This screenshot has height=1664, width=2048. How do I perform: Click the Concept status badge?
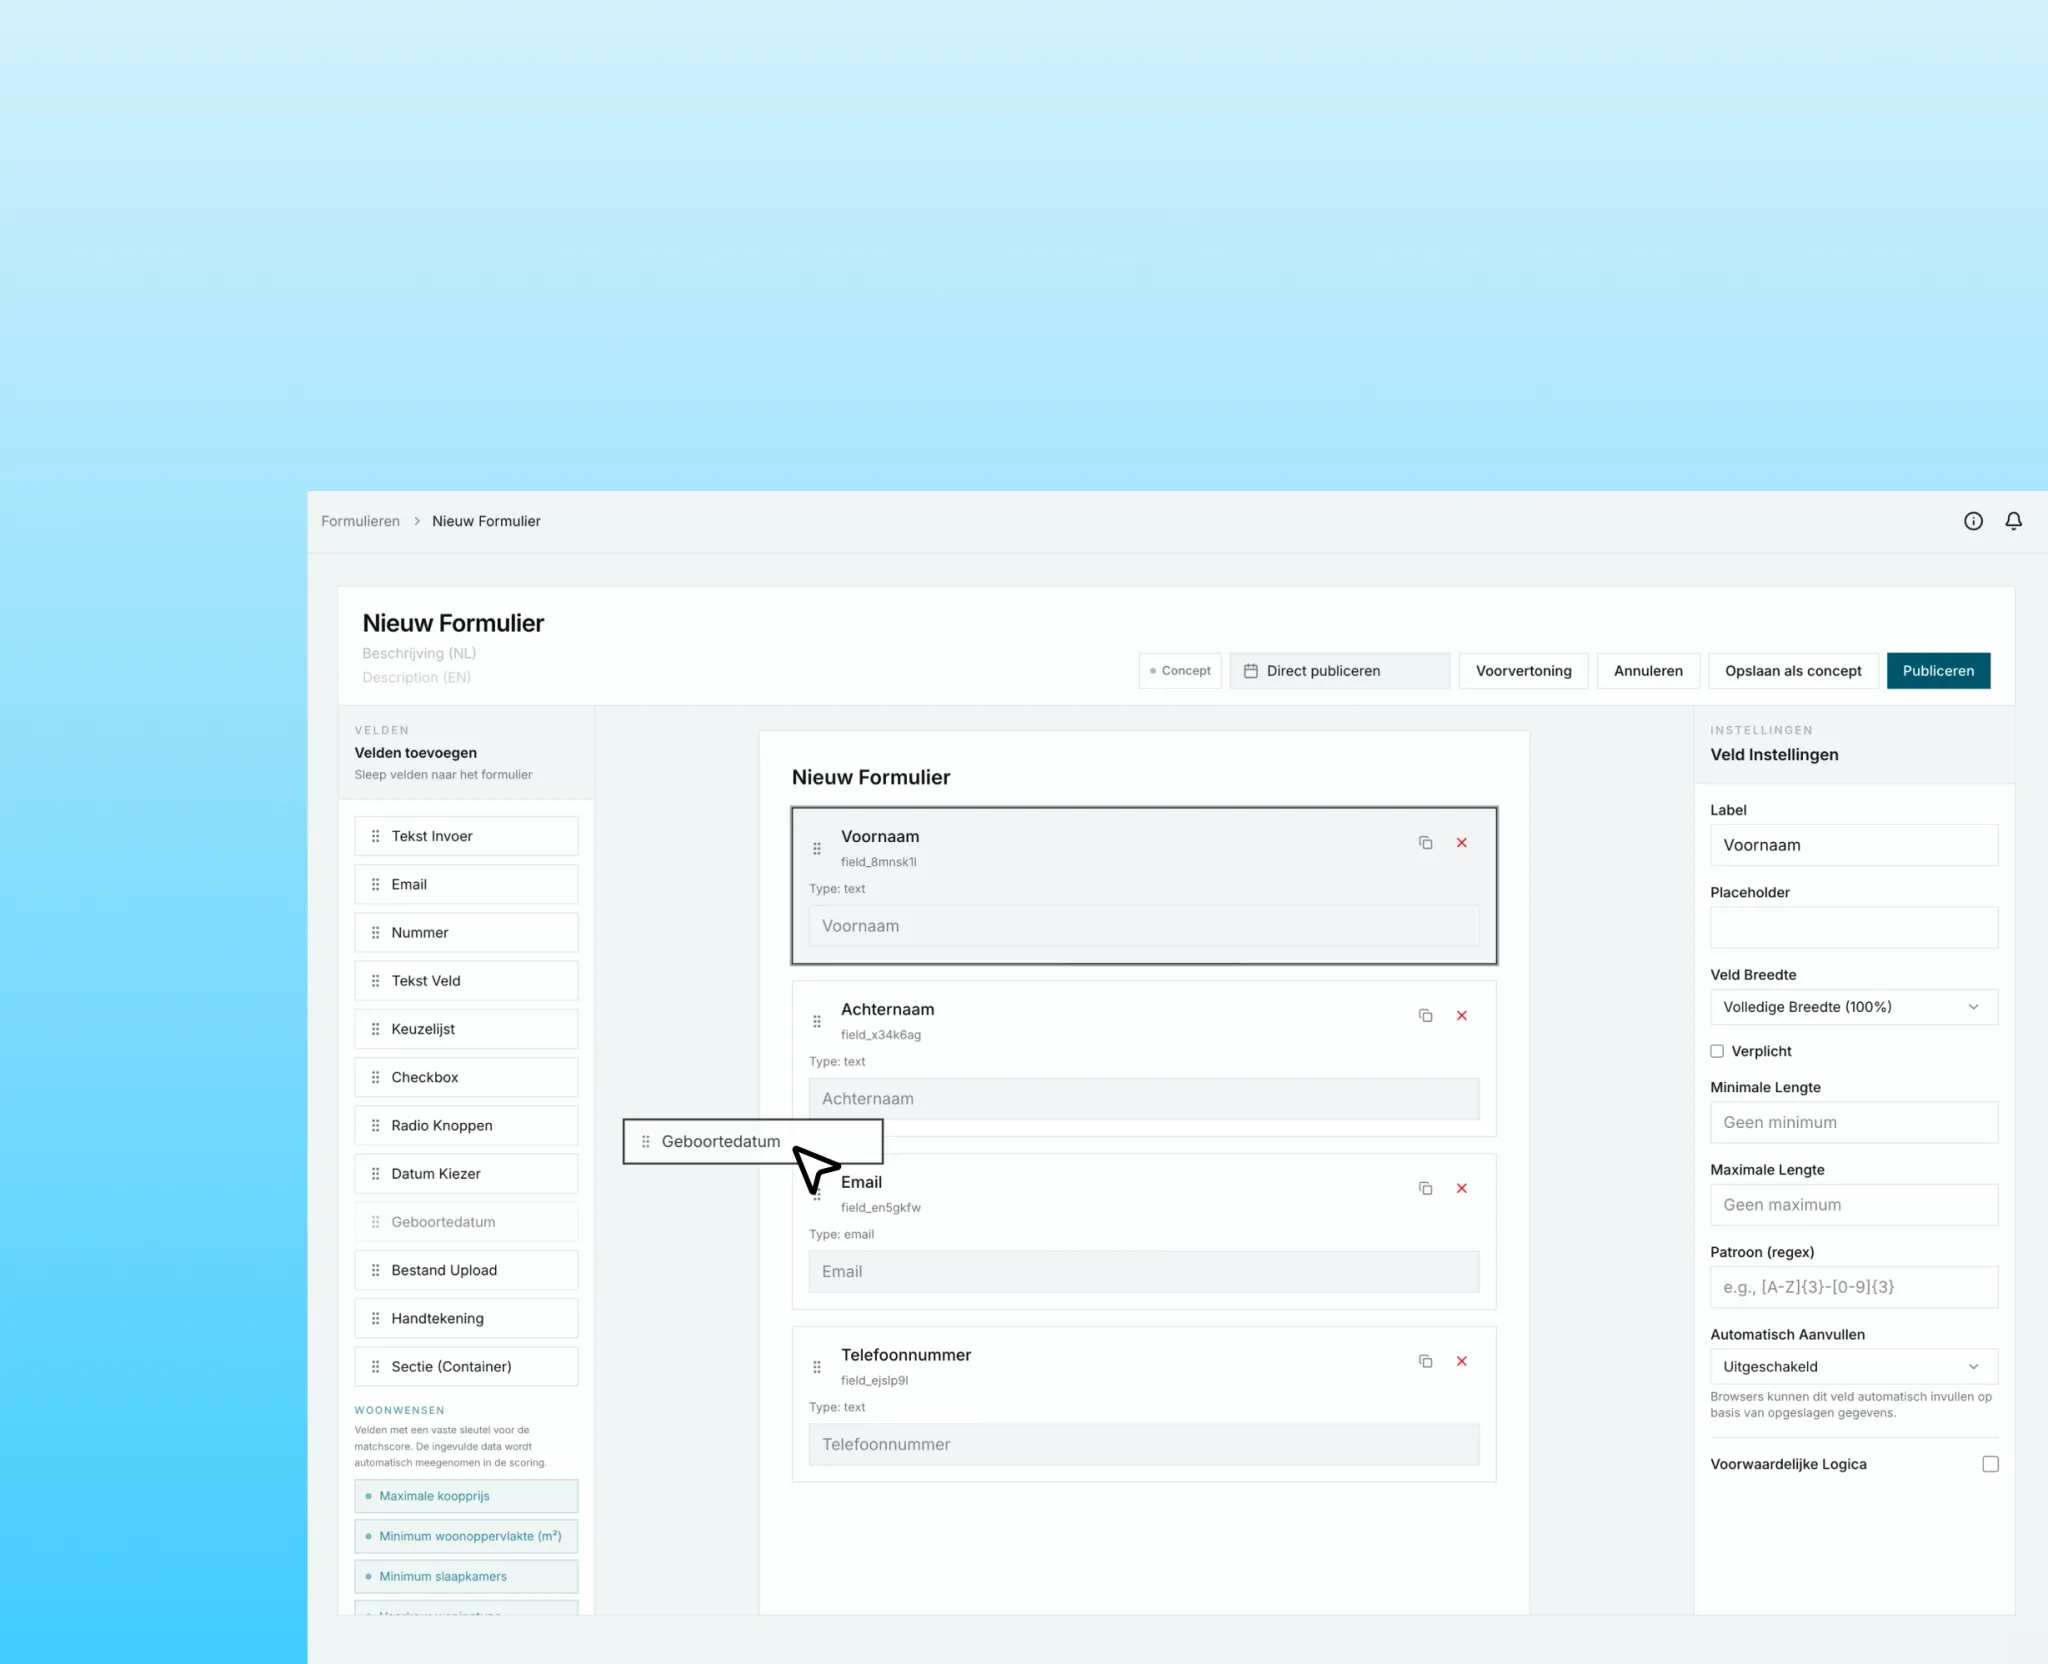click(x=1180, y=671)
